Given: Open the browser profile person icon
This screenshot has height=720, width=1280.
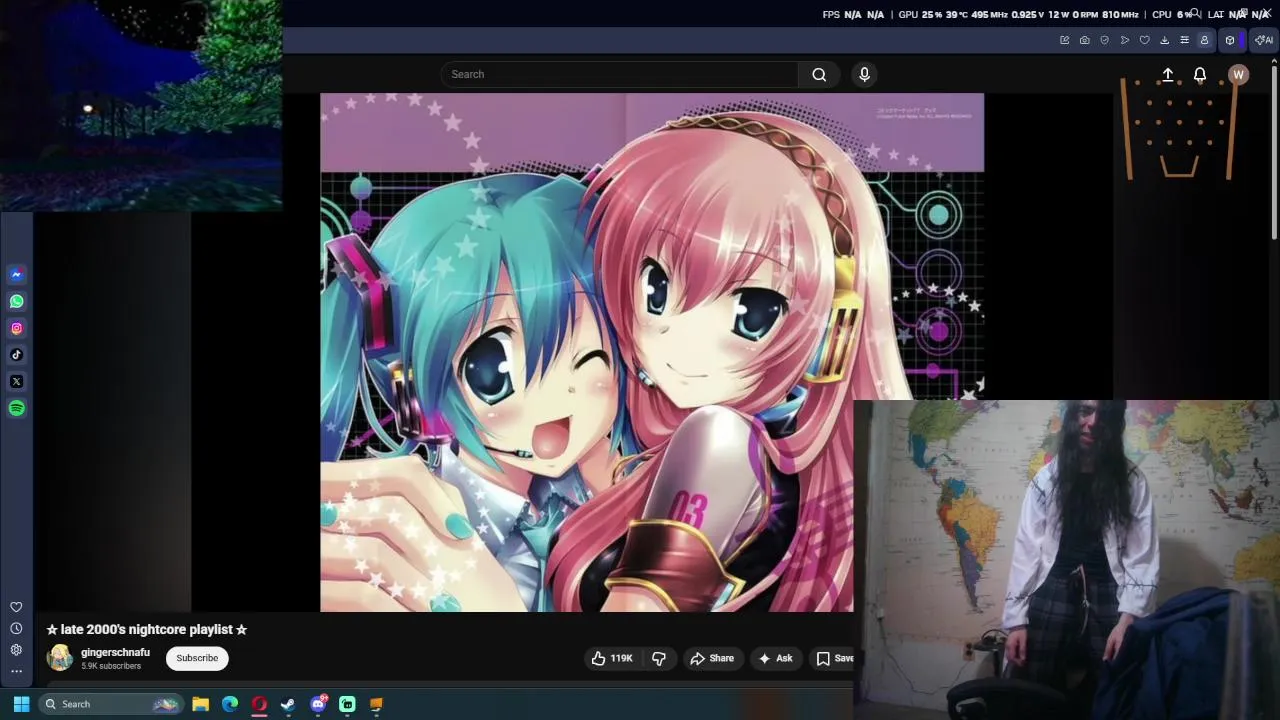Looking at the screenshot, I should click(1205, 40).
